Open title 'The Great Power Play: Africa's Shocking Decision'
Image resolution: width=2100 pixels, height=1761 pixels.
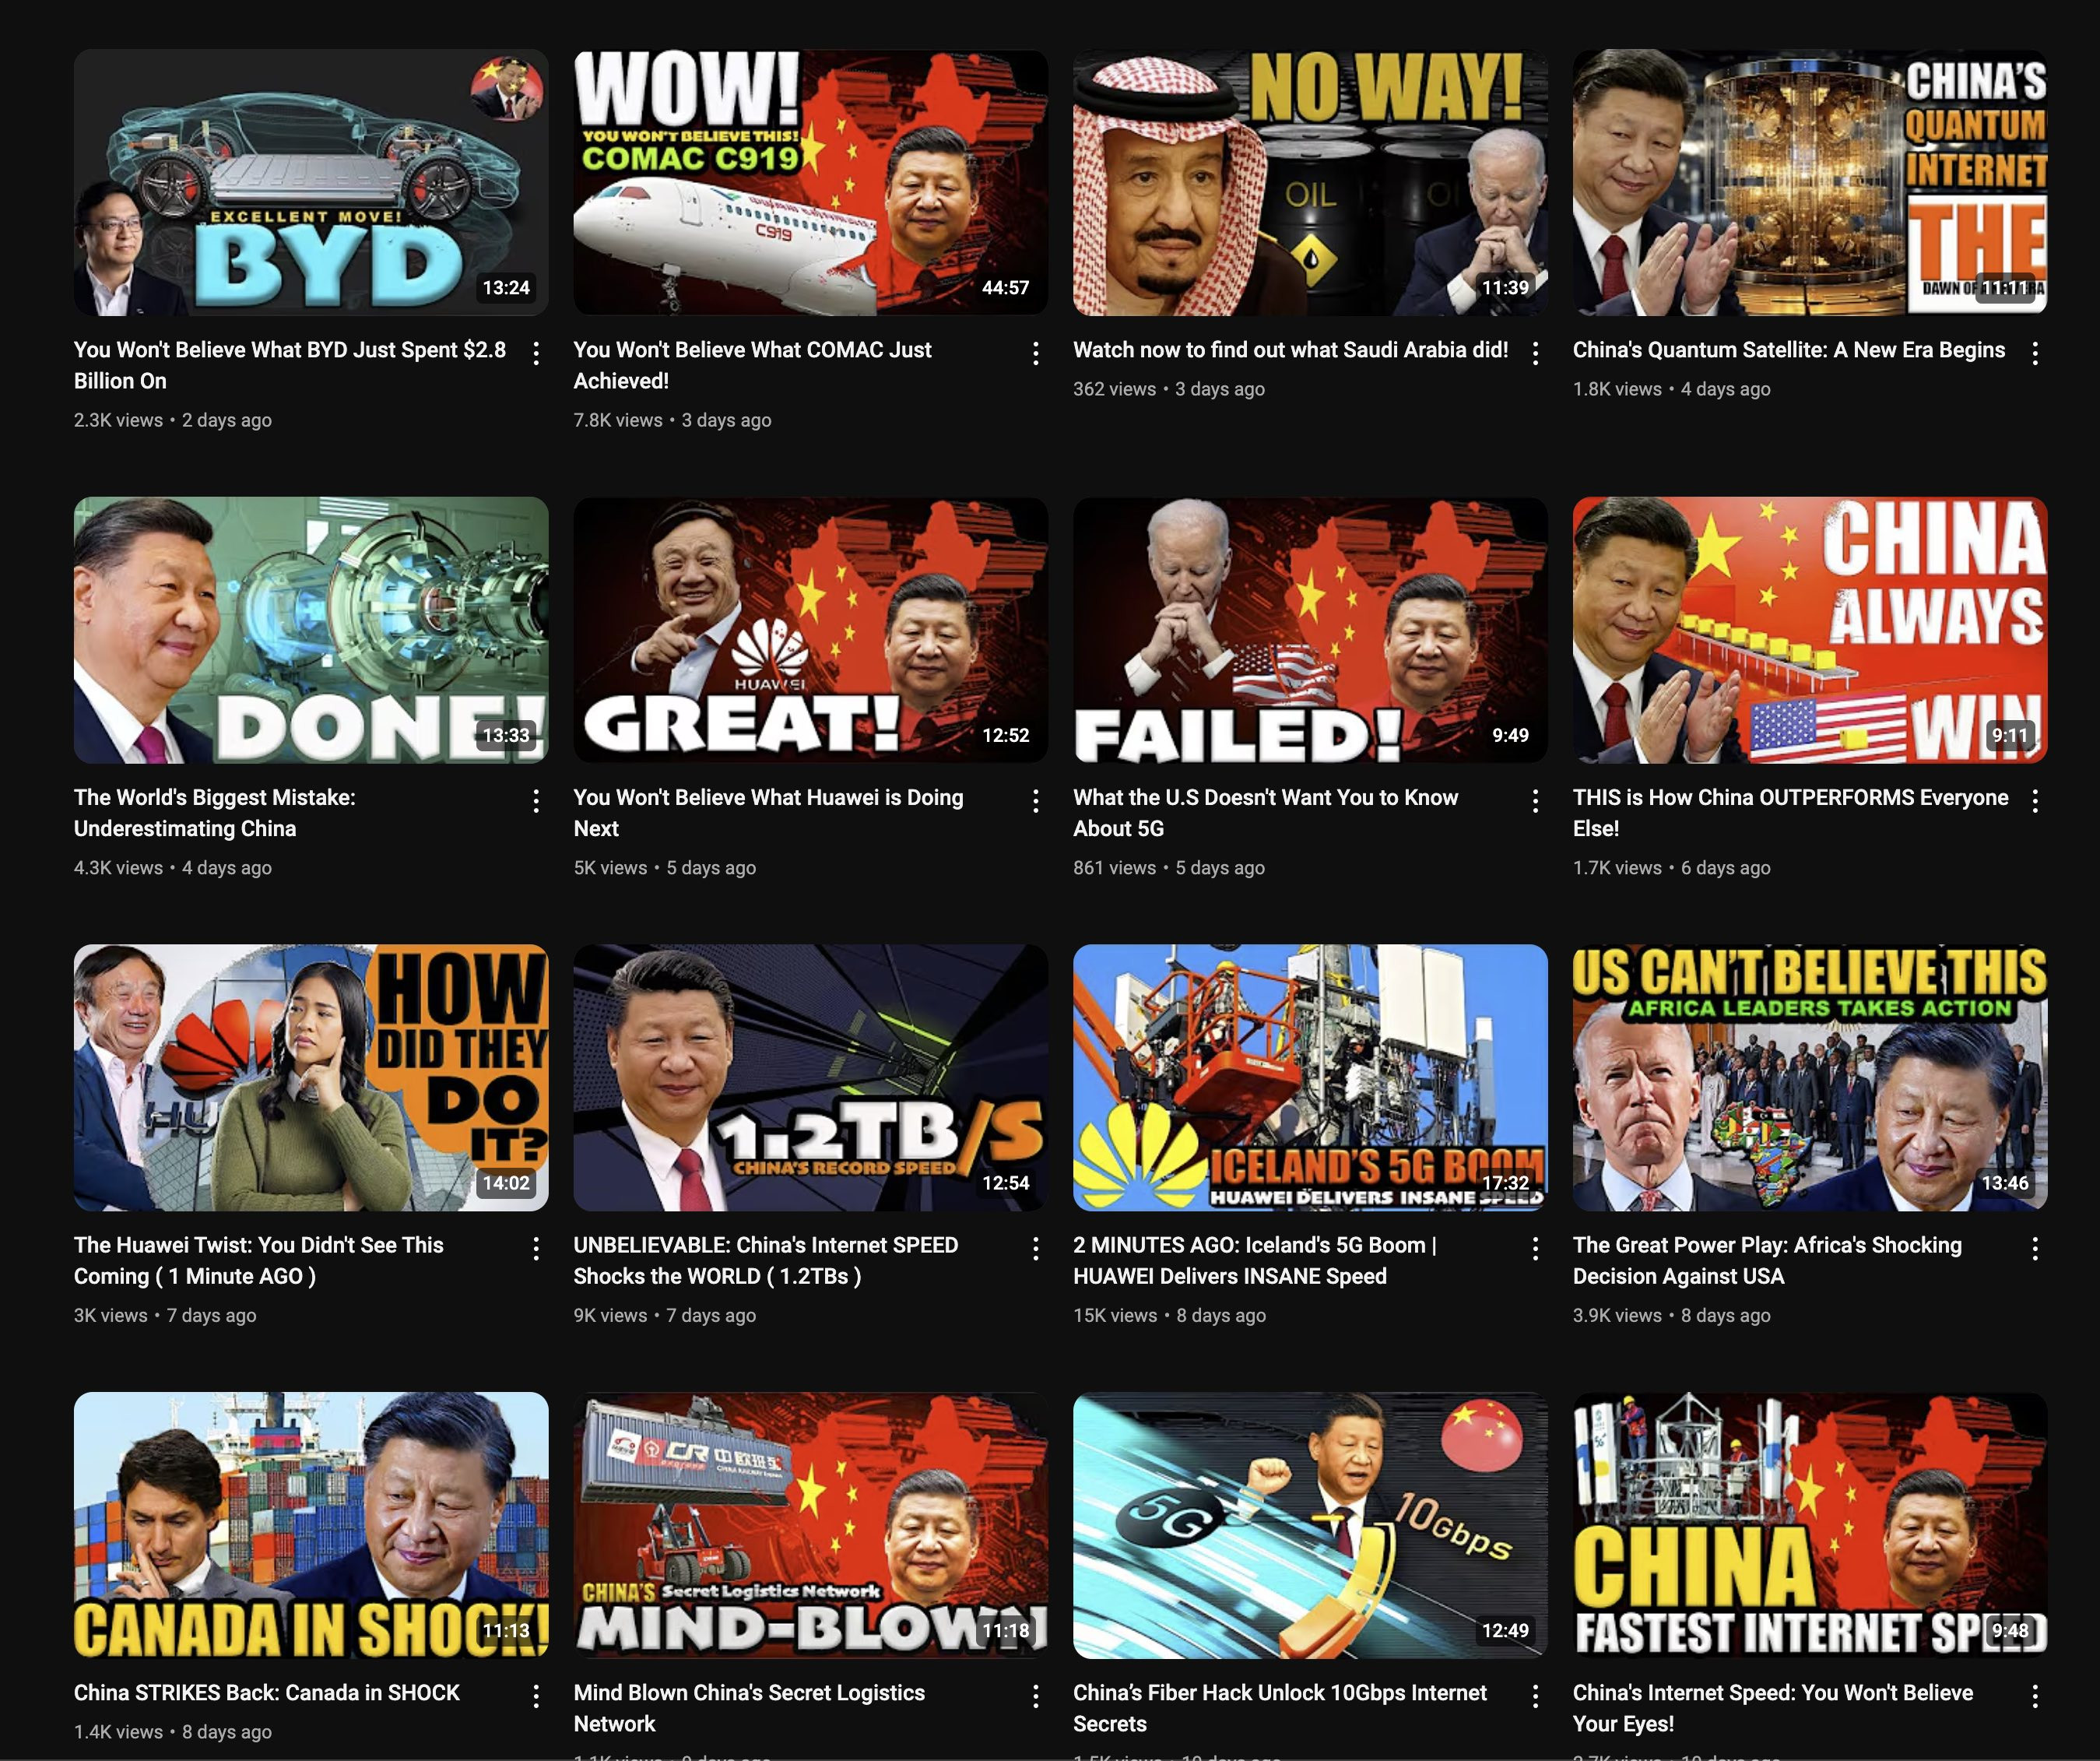1766,1260
